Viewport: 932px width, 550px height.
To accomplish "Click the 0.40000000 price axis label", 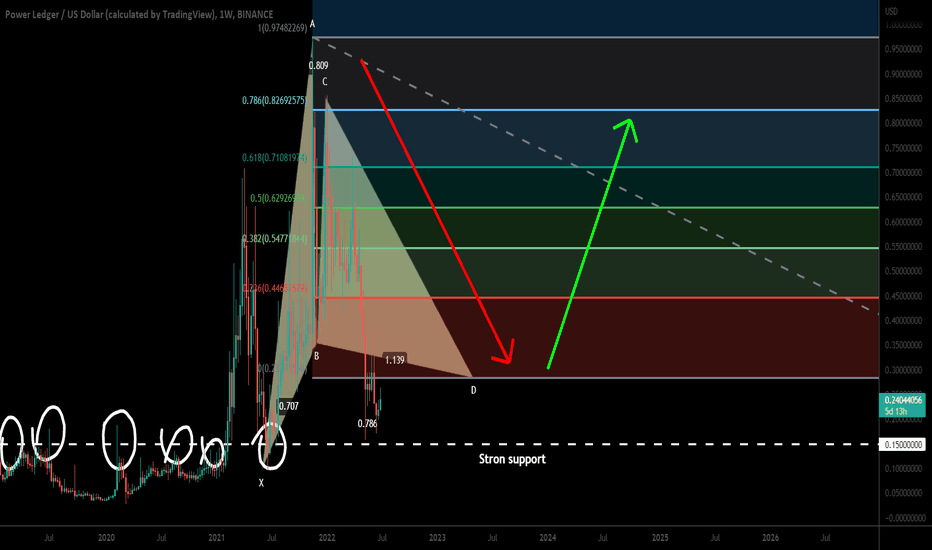I will [903, 320].
